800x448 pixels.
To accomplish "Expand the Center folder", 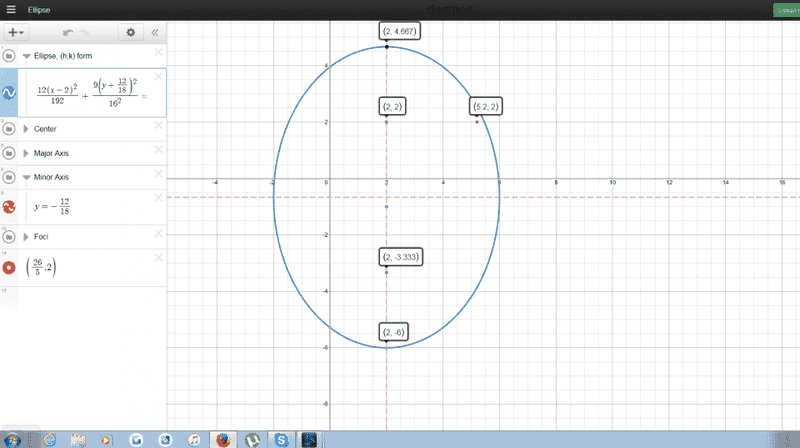I will 26,129.
